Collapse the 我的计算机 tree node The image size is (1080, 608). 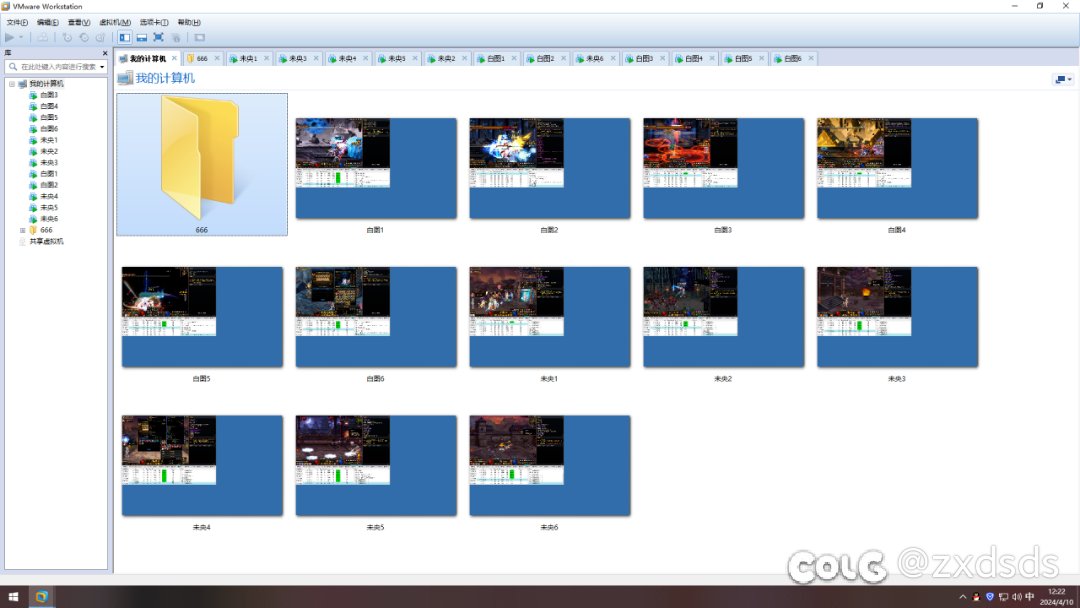(x=12, y=84)
